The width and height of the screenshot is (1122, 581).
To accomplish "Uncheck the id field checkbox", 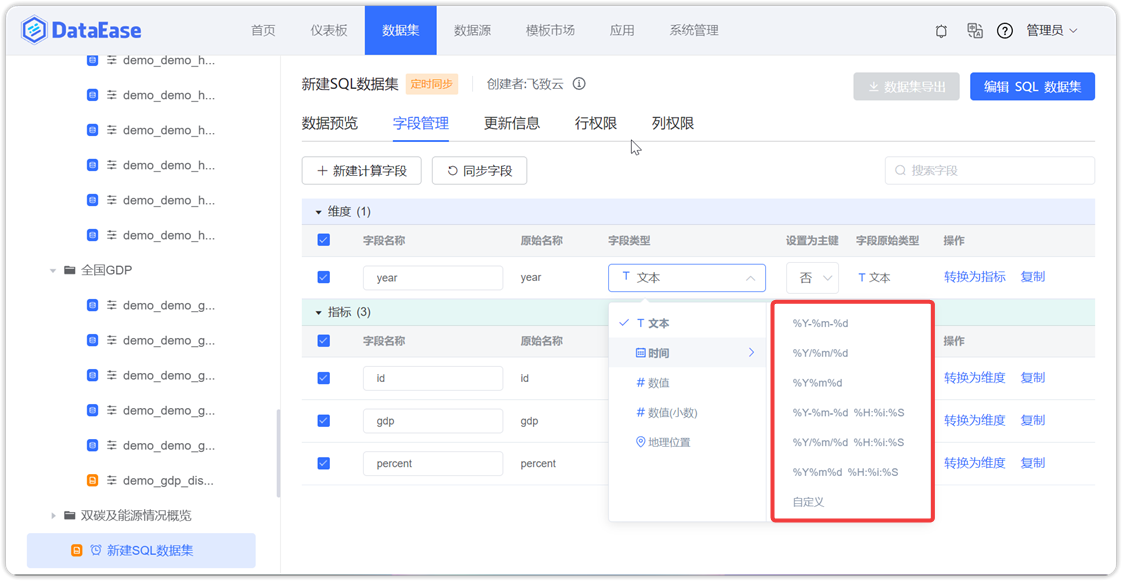I will coord(323,377).
